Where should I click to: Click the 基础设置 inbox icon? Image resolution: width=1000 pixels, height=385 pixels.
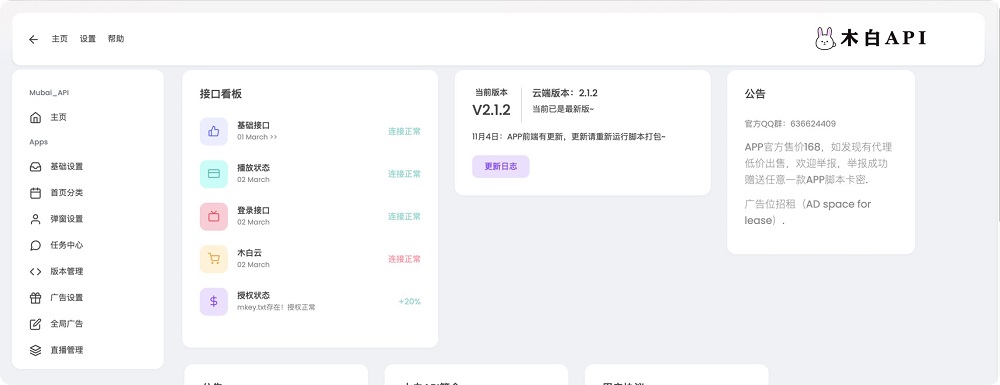click(x=36, y=166)
